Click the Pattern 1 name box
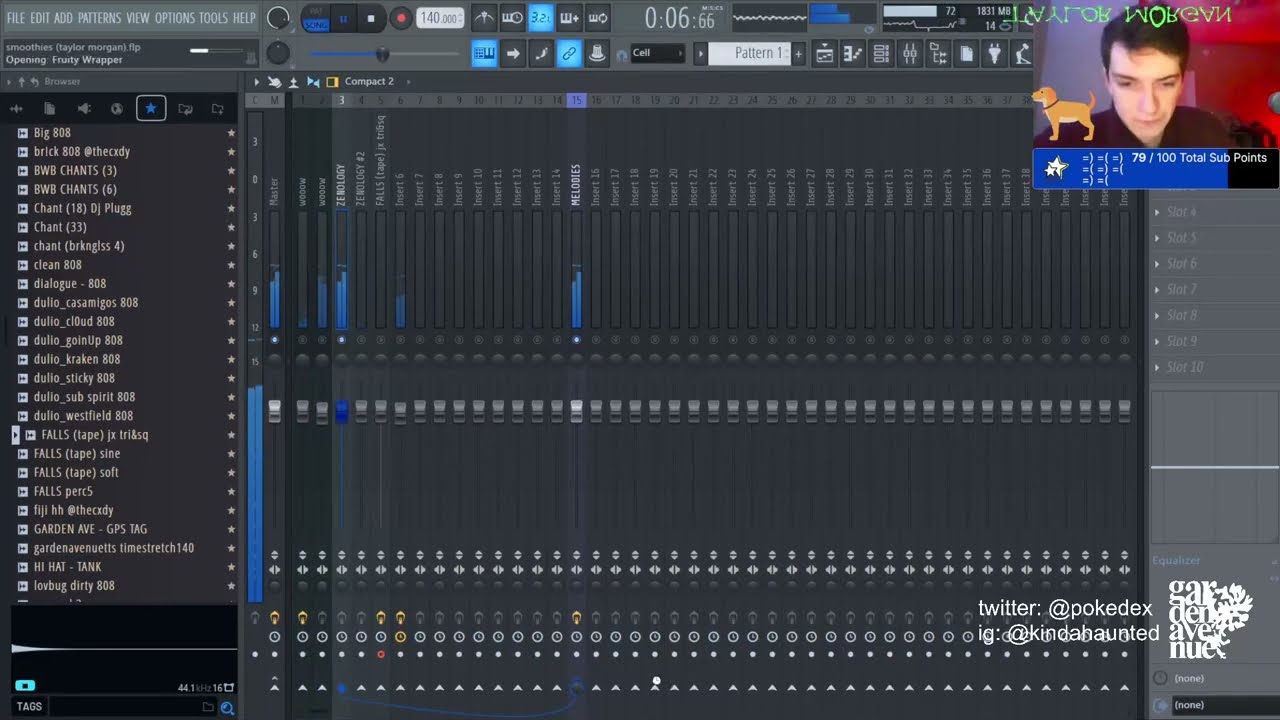Viewport: 1280px width, 720px height. tap(749, 54)
